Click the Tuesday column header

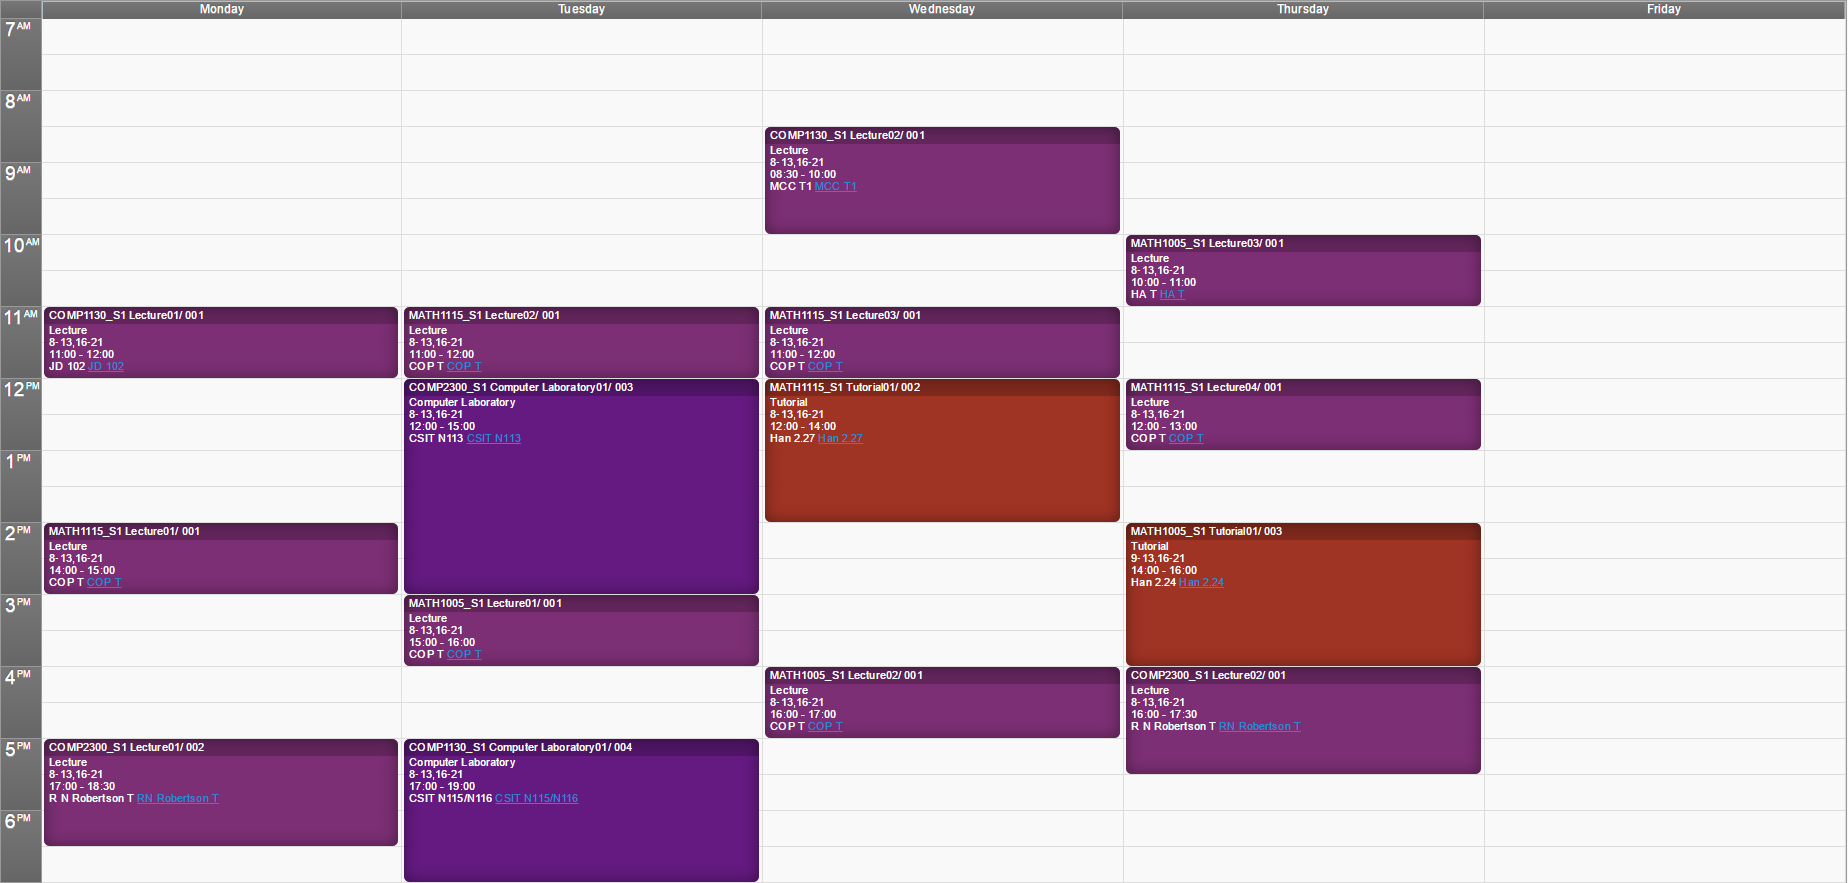[581, 9]
